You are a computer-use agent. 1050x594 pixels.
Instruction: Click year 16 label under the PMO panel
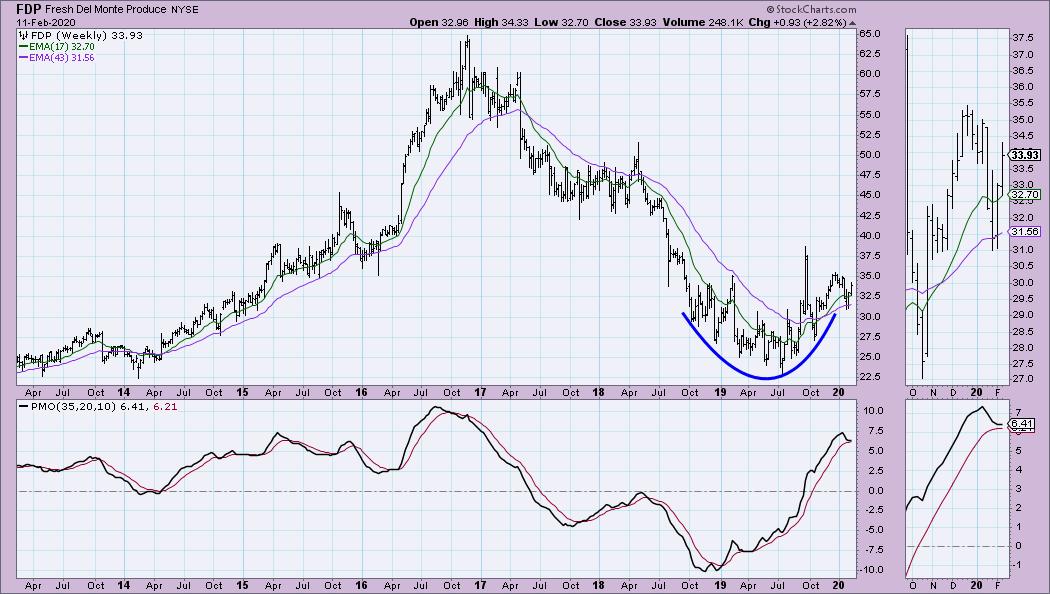pyautogui.click(x=361, y=585)
